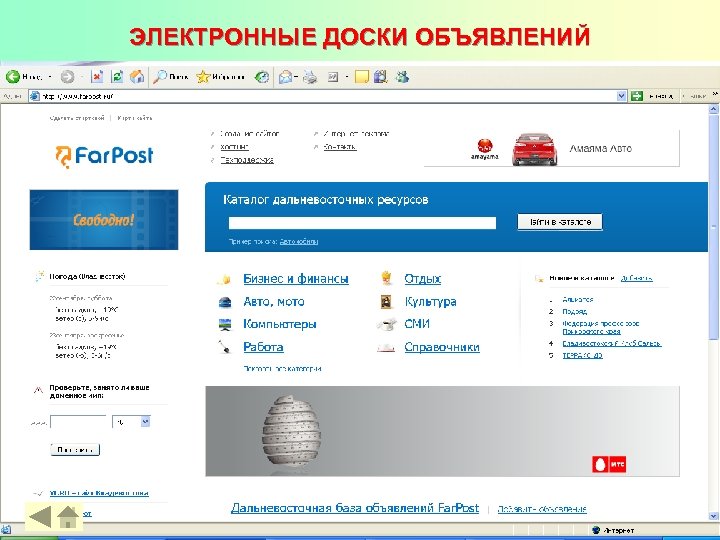The height and width of the screenshot is (540, 720).
Task: Open the 'СМИ' category link
Action: coord(417,324)
